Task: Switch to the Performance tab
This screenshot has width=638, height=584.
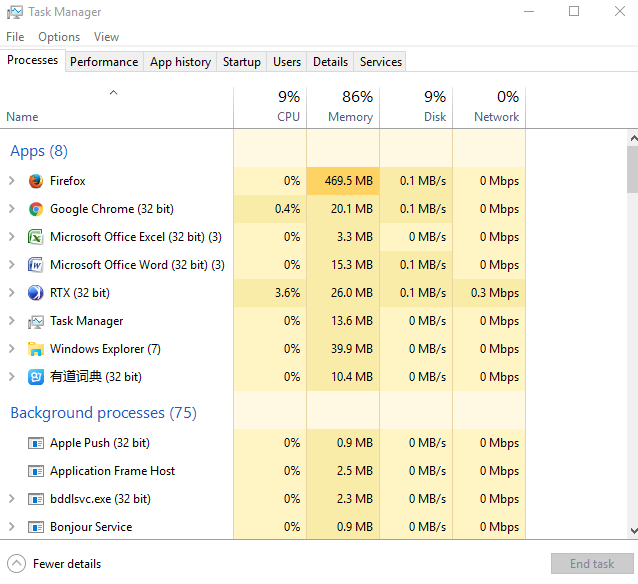Action: (x=104, y=62)
